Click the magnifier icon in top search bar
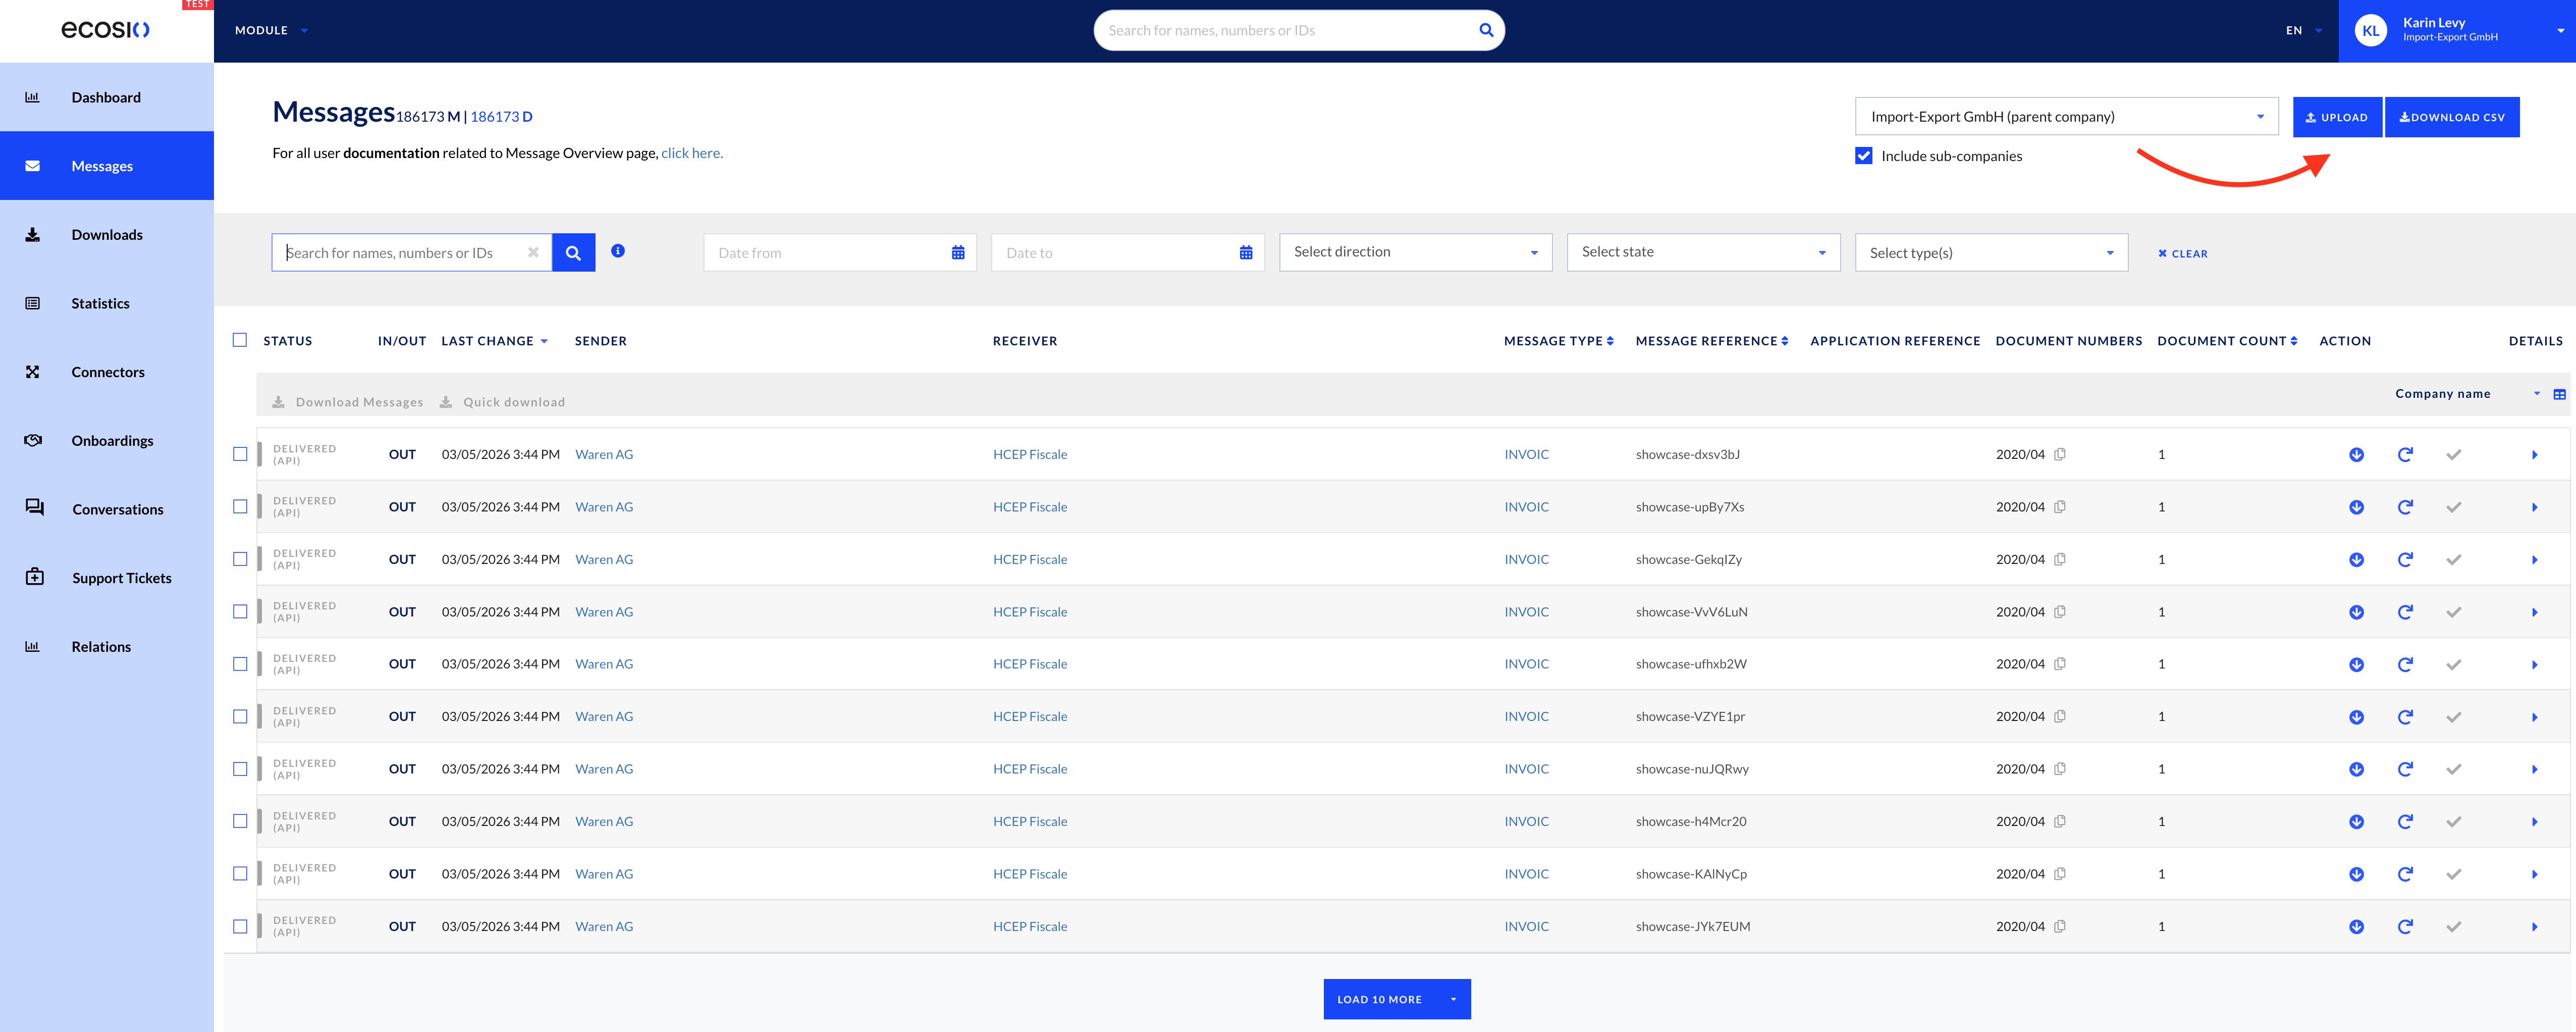This screenshot has height=1032, width=2576. pos(1486,30)
